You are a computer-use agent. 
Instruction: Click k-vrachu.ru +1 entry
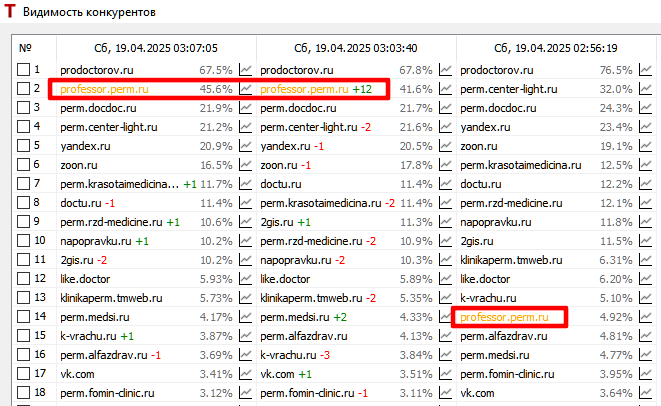pyautogui.click(x=97, y=336)
